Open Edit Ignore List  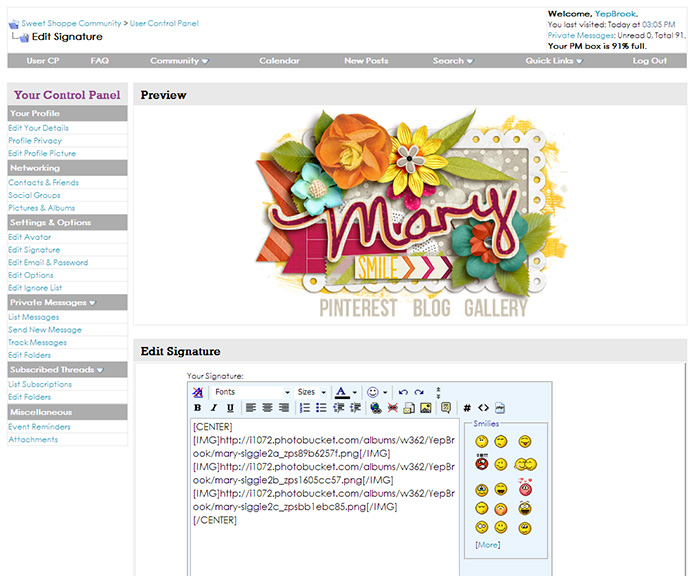(35, 288)
